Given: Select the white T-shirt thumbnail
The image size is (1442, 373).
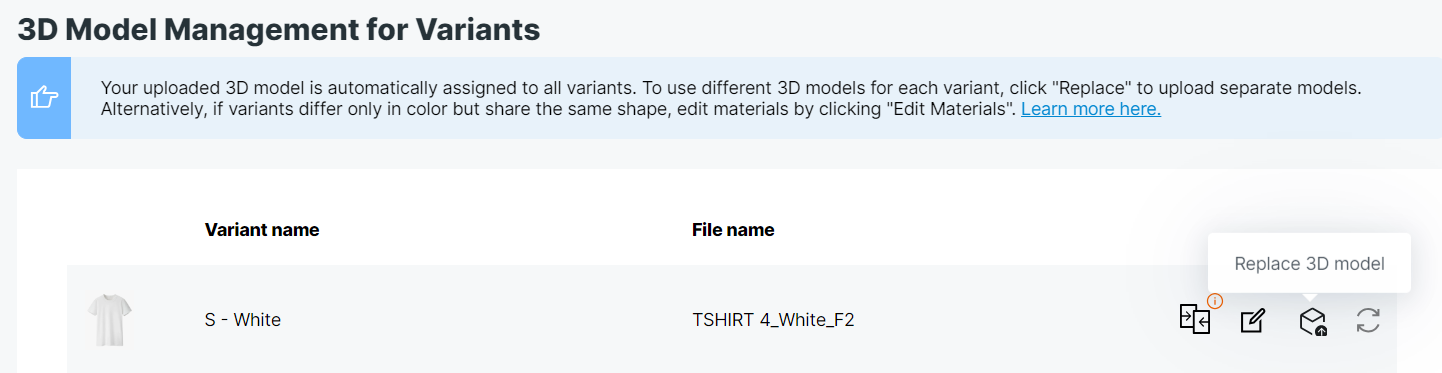Looking at the screenshot, I should coord(110,320).
